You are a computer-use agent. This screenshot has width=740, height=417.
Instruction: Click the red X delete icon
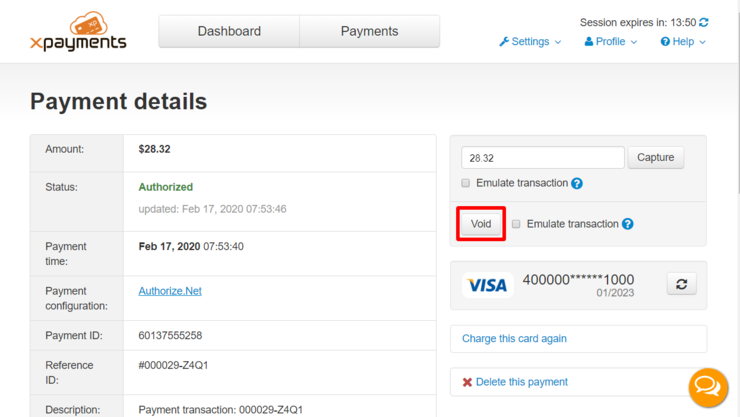point(467,382)
